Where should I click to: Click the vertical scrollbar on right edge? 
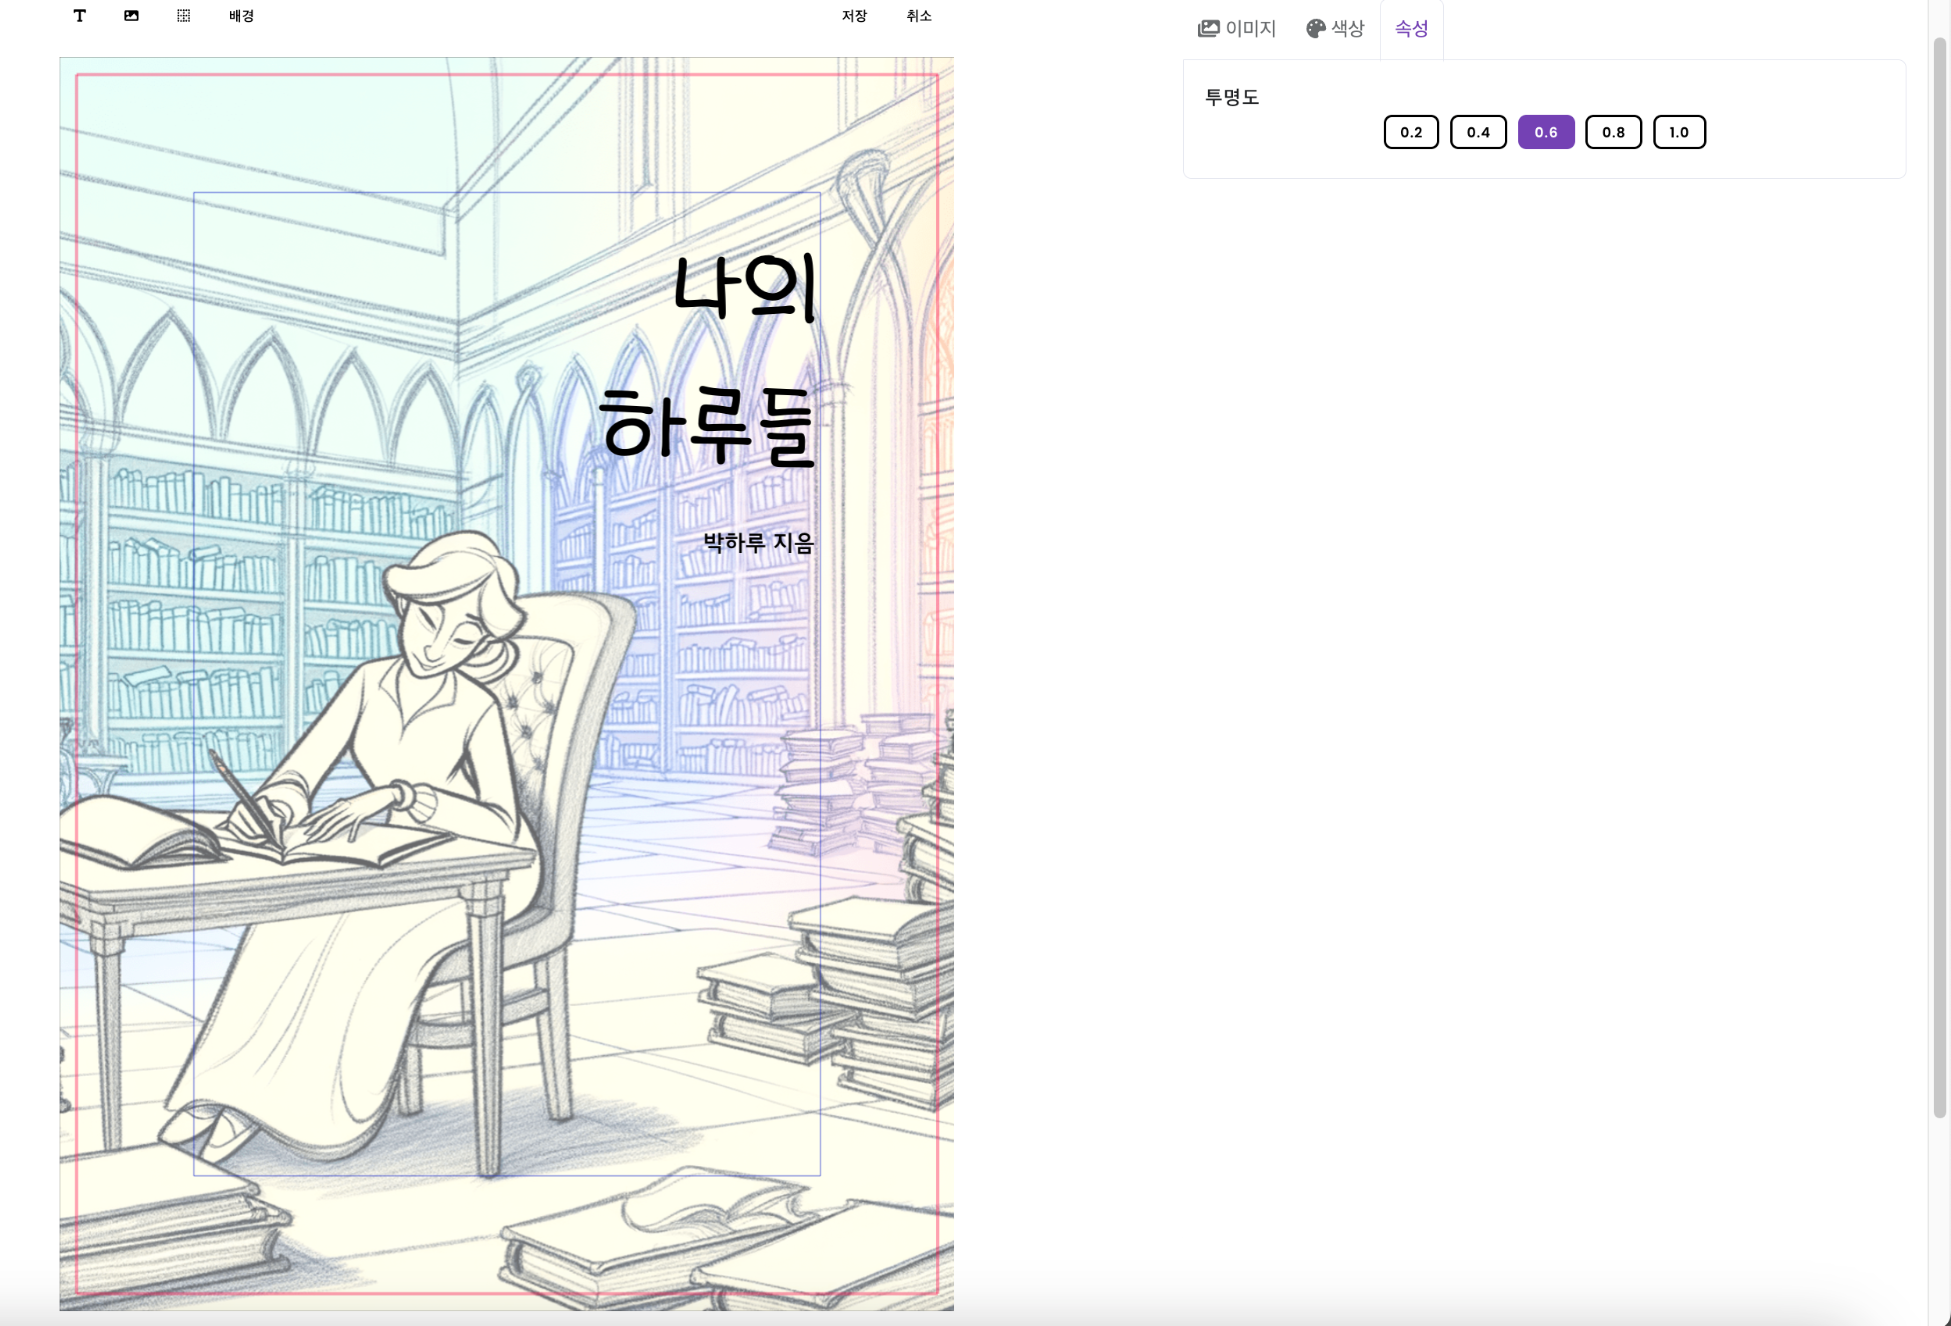1939,580
